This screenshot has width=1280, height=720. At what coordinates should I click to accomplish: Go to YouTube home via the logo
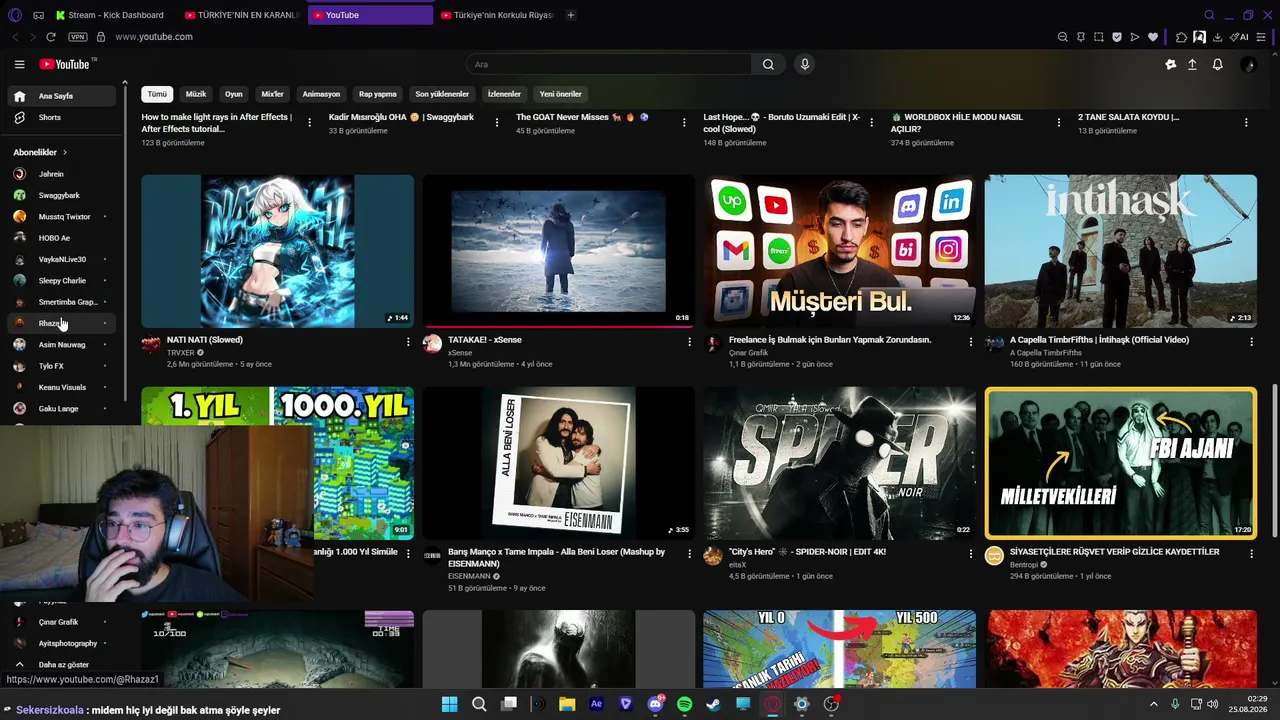[66, 64]
